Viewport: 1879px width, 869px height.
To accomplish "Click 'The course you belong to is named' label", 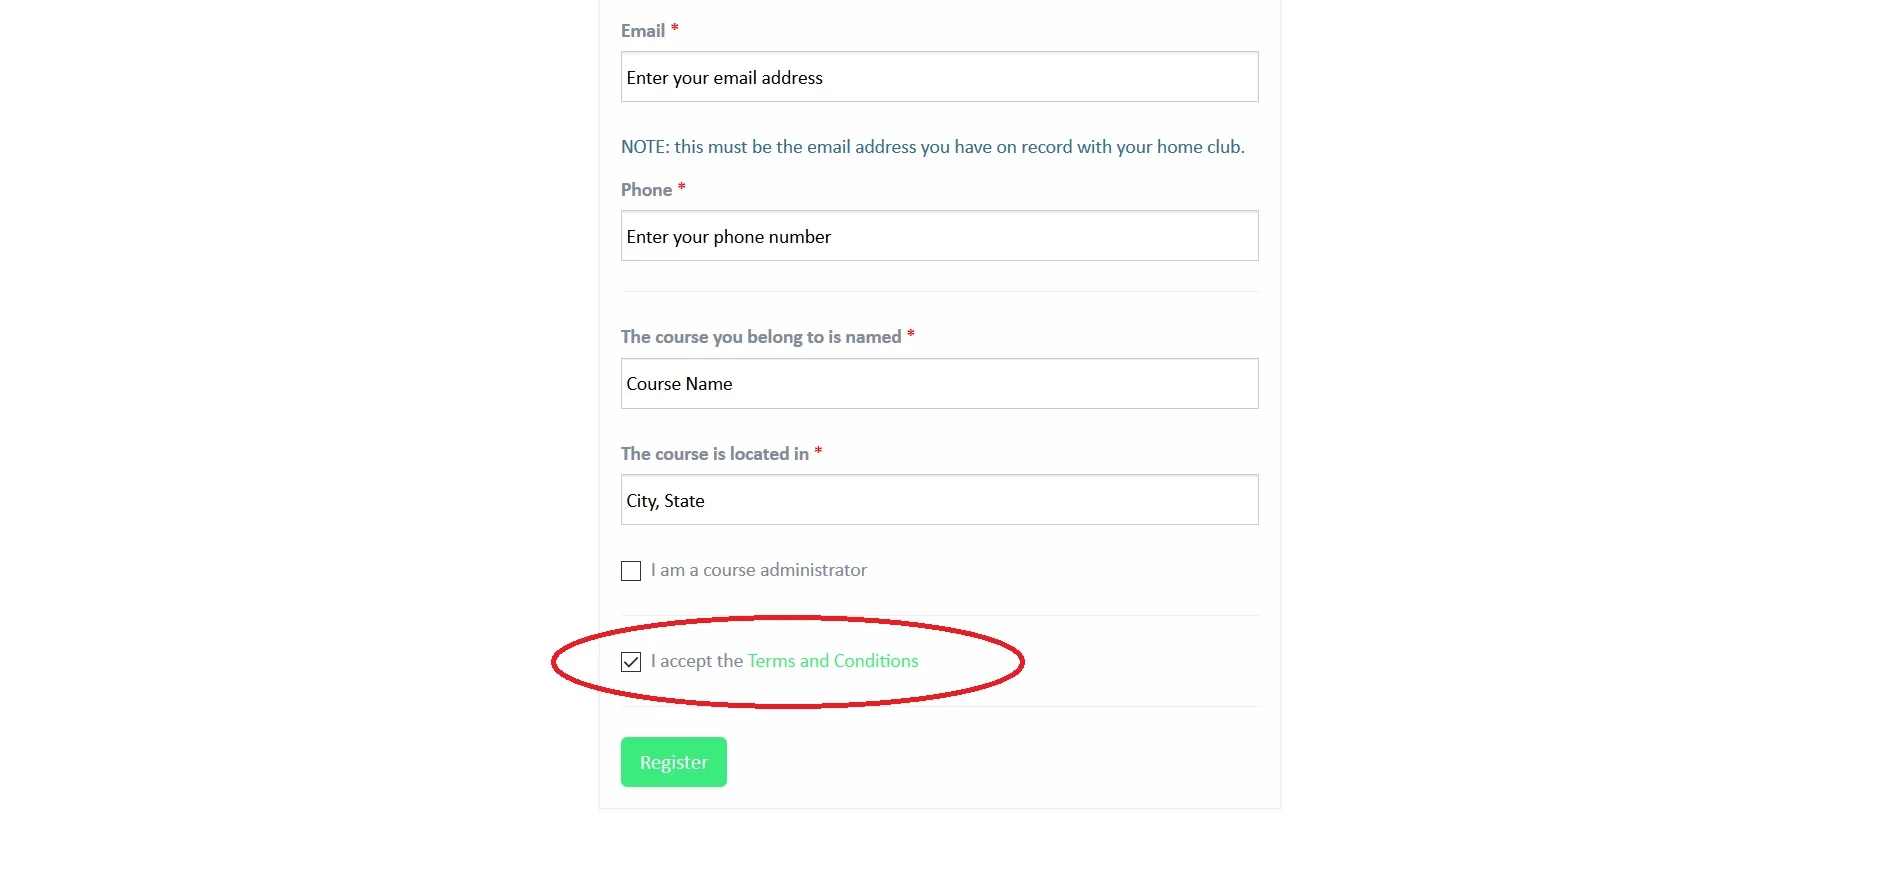I will pyautogui.click(x=761, y=337).
